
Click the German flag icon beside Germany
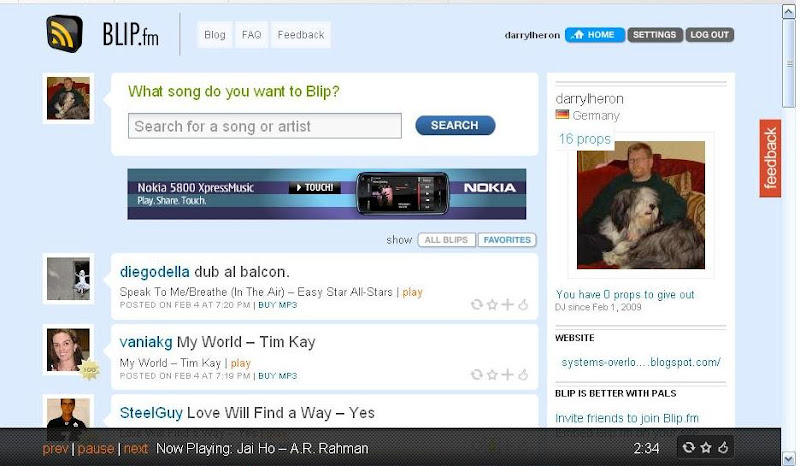562,115
